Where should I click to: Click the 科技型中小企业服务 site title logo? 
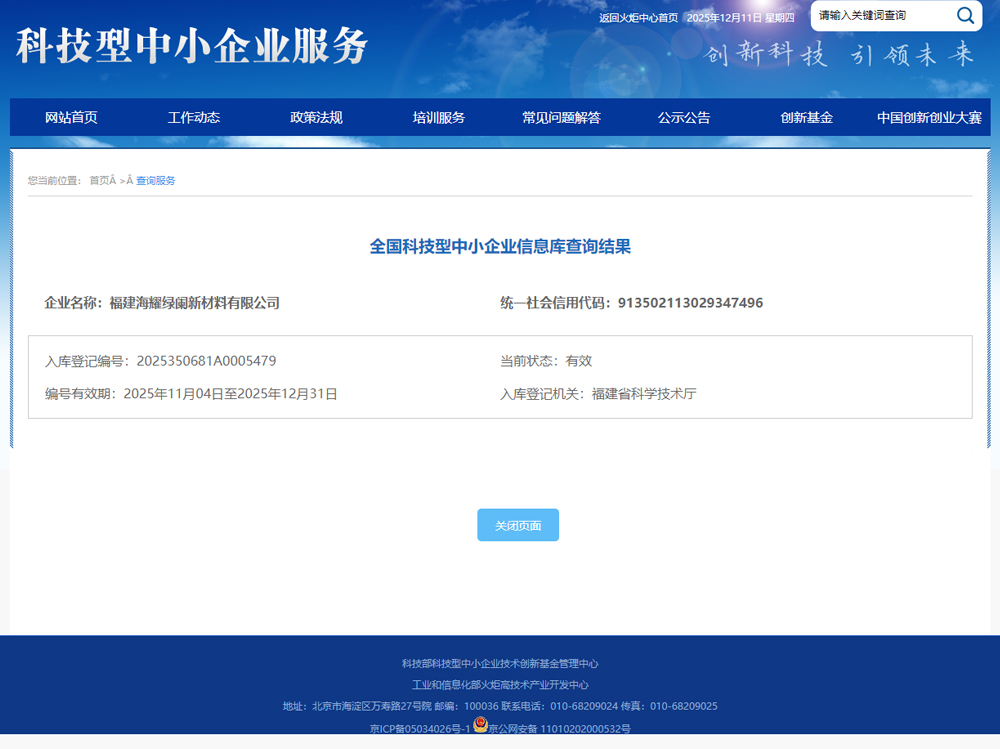pyautogui.click(x=192, y=45)
